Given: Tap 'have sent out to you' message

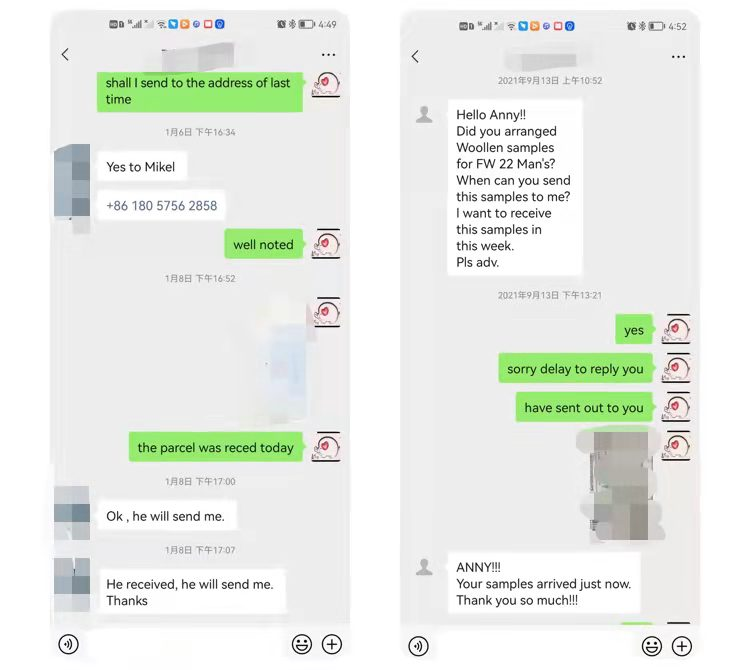Looking at the screenshot, I should [584, 407].
